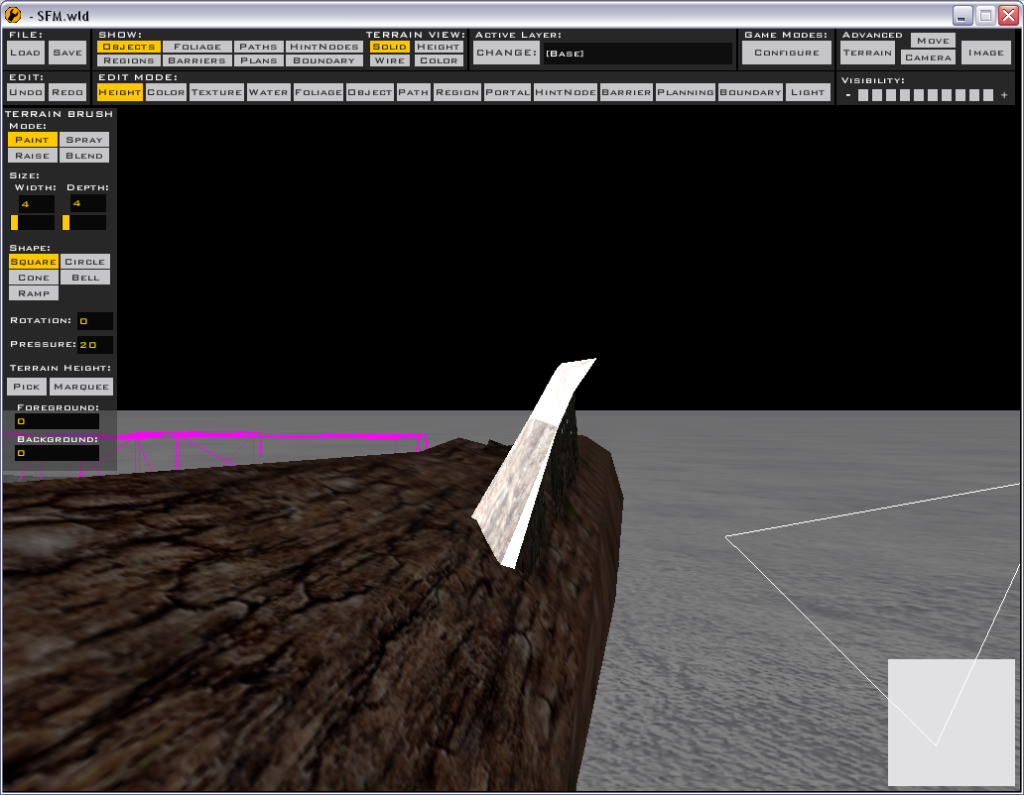Switch terrain view to Height
The width and height of the screenshot is (1024, 795).
(438, 47)
